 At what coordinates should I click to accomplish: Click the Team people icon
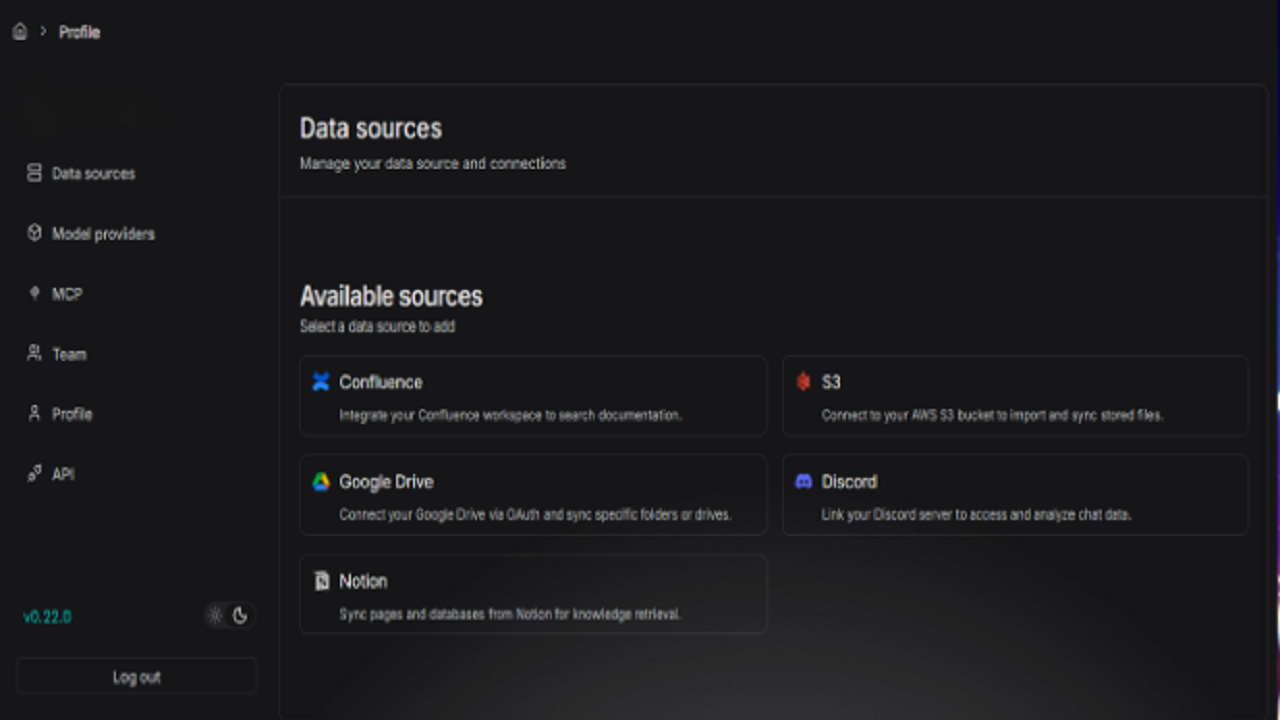(34, 353)
